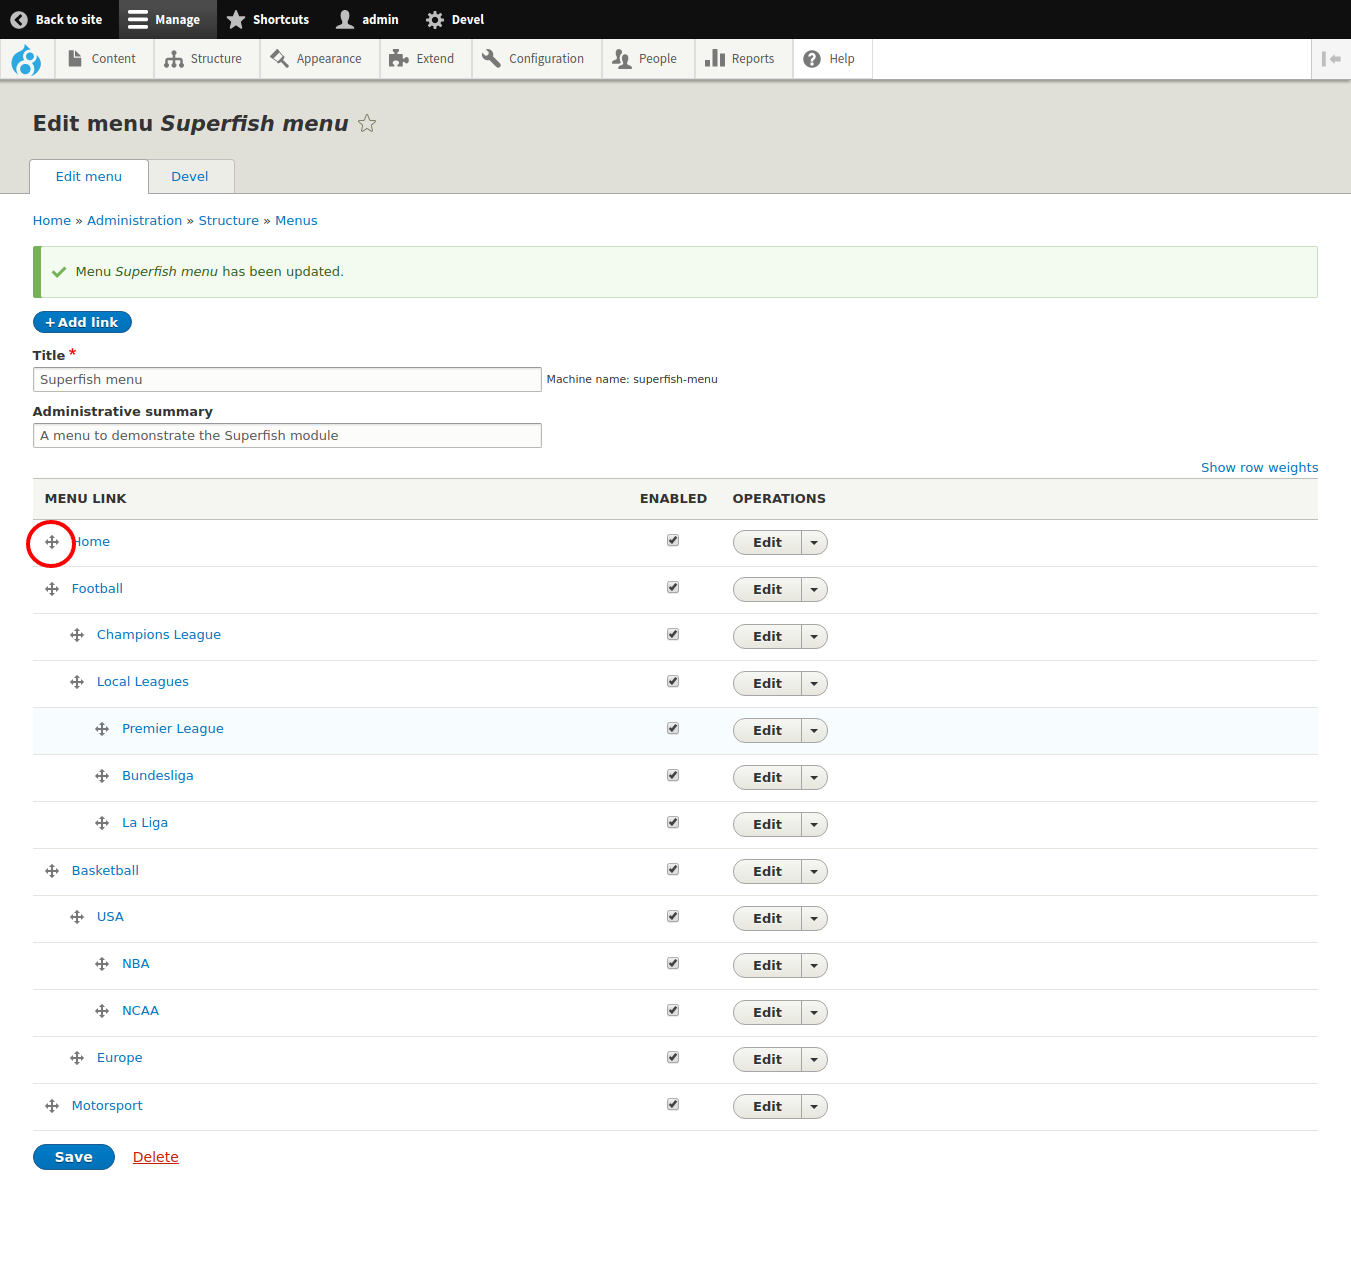Open the Devel menu in the top bar

pos(454,19)
